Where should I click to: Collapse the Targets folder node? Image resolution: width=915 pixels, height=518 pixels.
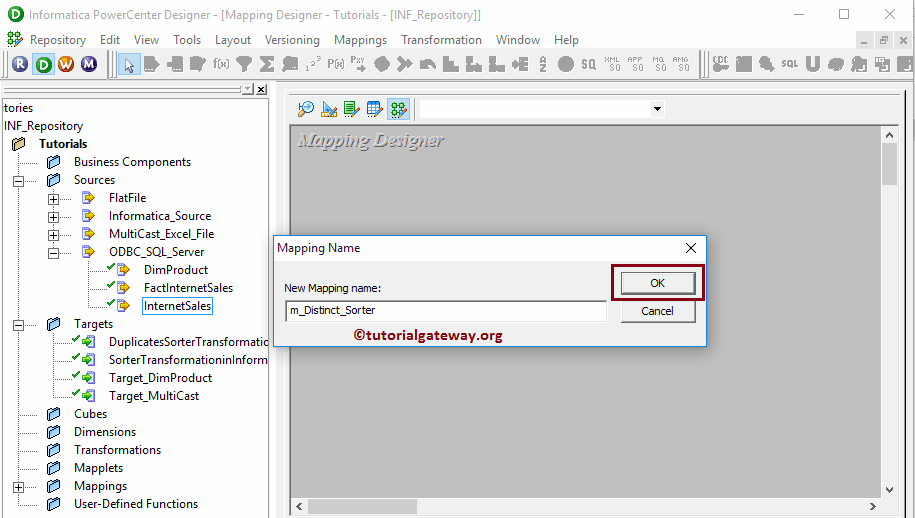pos(19,325)
